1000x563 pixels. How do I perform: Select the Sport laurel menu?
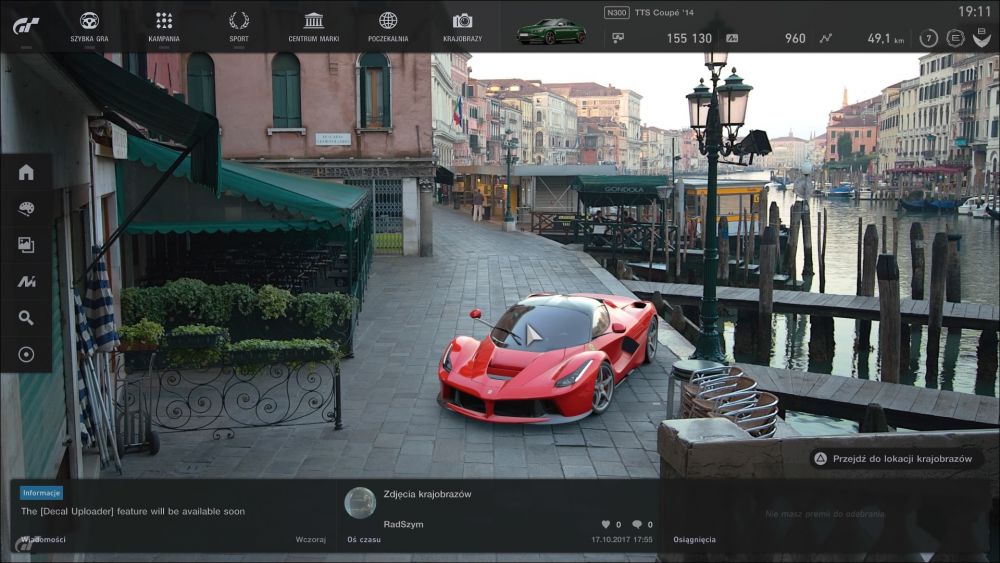[239, 27]
